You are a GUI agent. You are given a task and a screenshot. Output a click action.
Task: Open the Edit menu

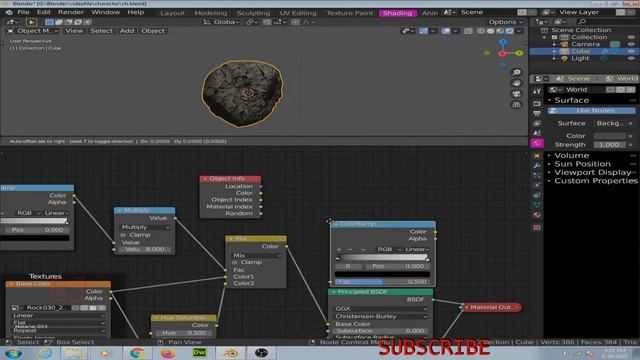(44, 12)
